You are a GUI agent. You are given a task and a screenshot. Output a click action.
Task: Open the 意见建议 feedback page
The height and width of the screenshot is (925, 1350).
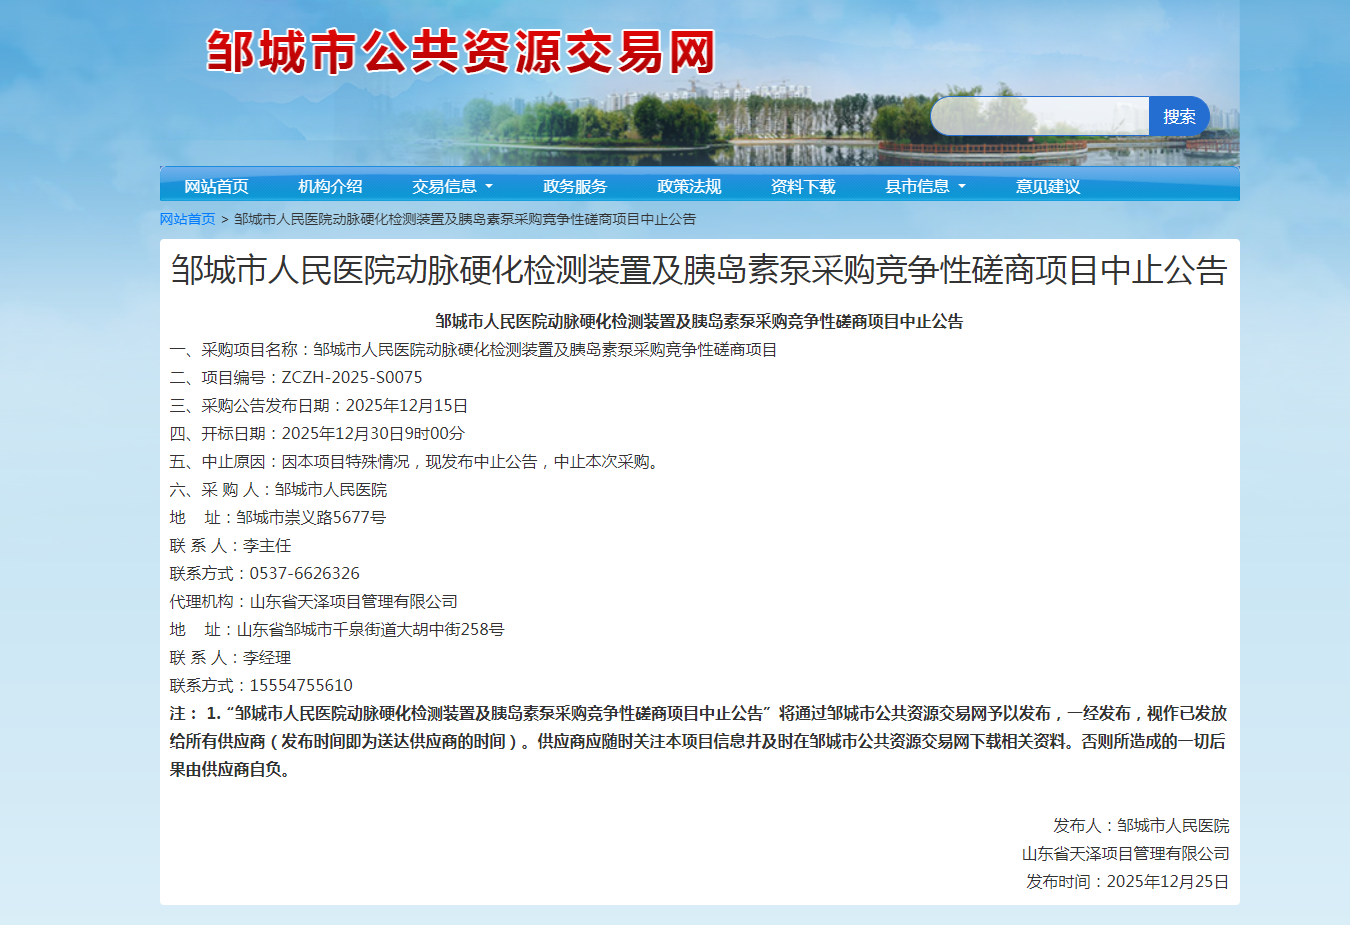(1048, 186)
